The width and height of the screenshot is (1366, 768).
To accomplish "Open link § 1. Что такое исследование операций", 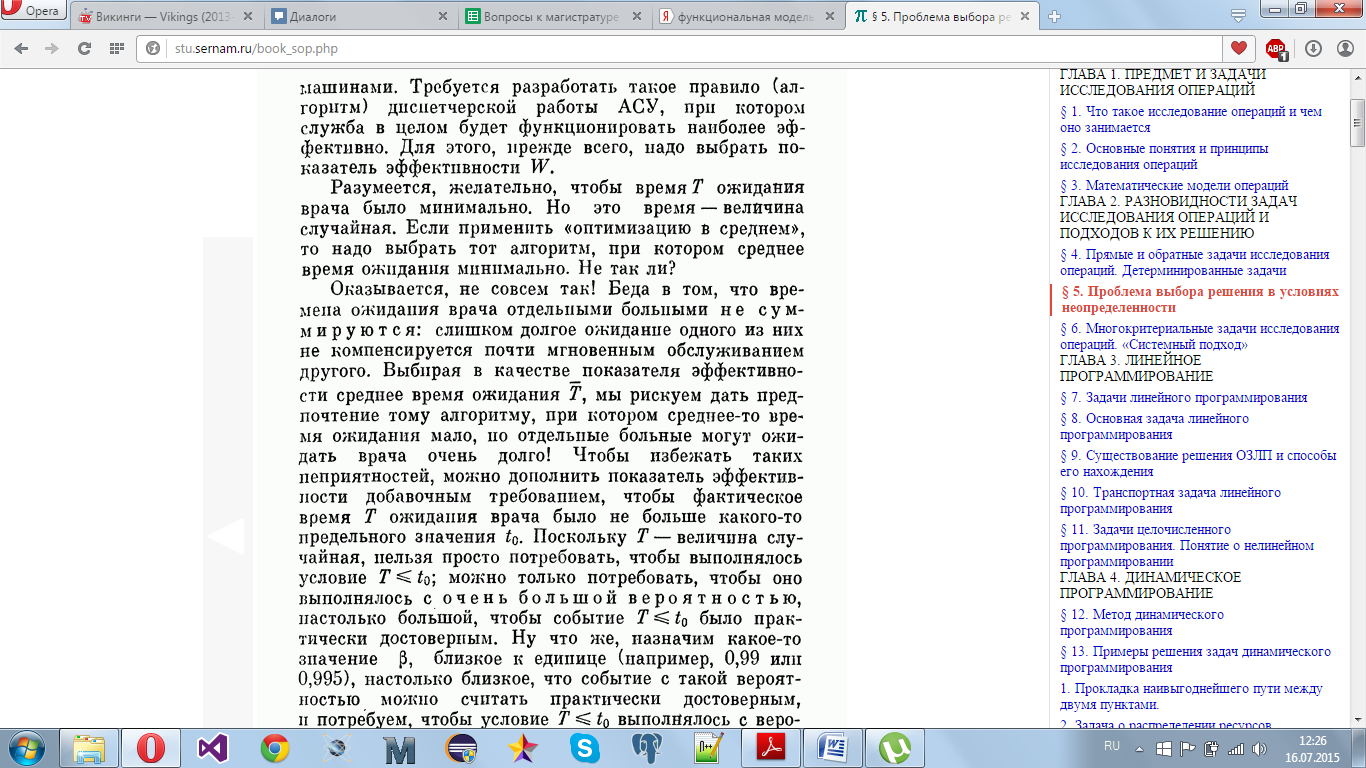I will pos(1191,120).
